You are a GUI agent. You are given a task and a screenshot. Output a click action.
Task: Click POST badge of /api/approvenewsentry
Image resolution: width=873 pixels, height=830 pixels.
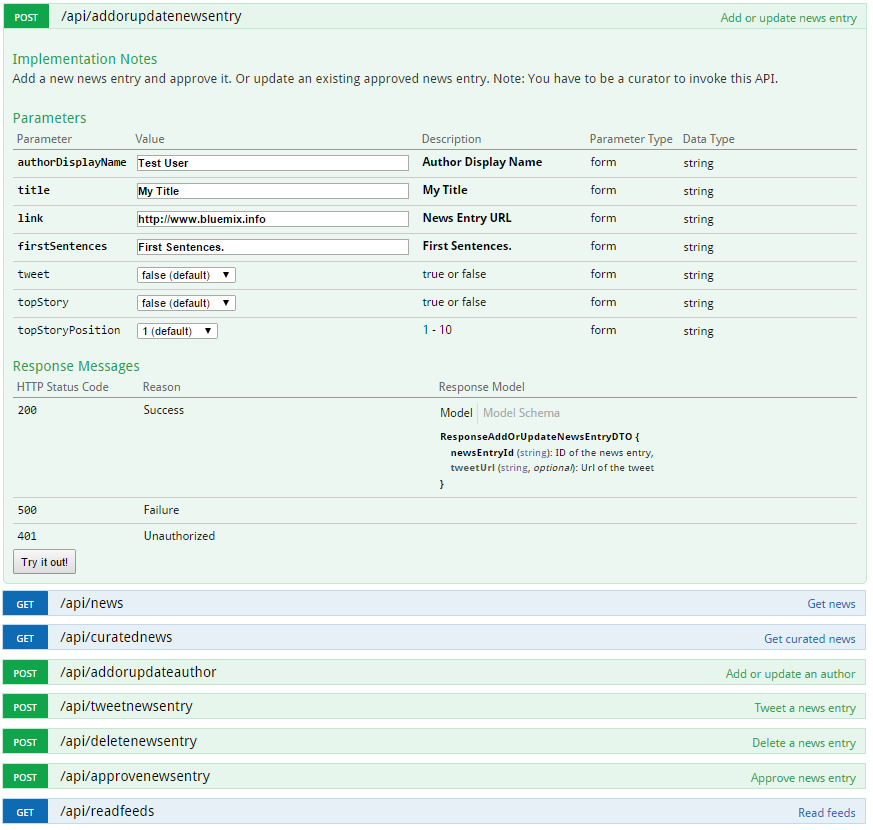point(25,777)
